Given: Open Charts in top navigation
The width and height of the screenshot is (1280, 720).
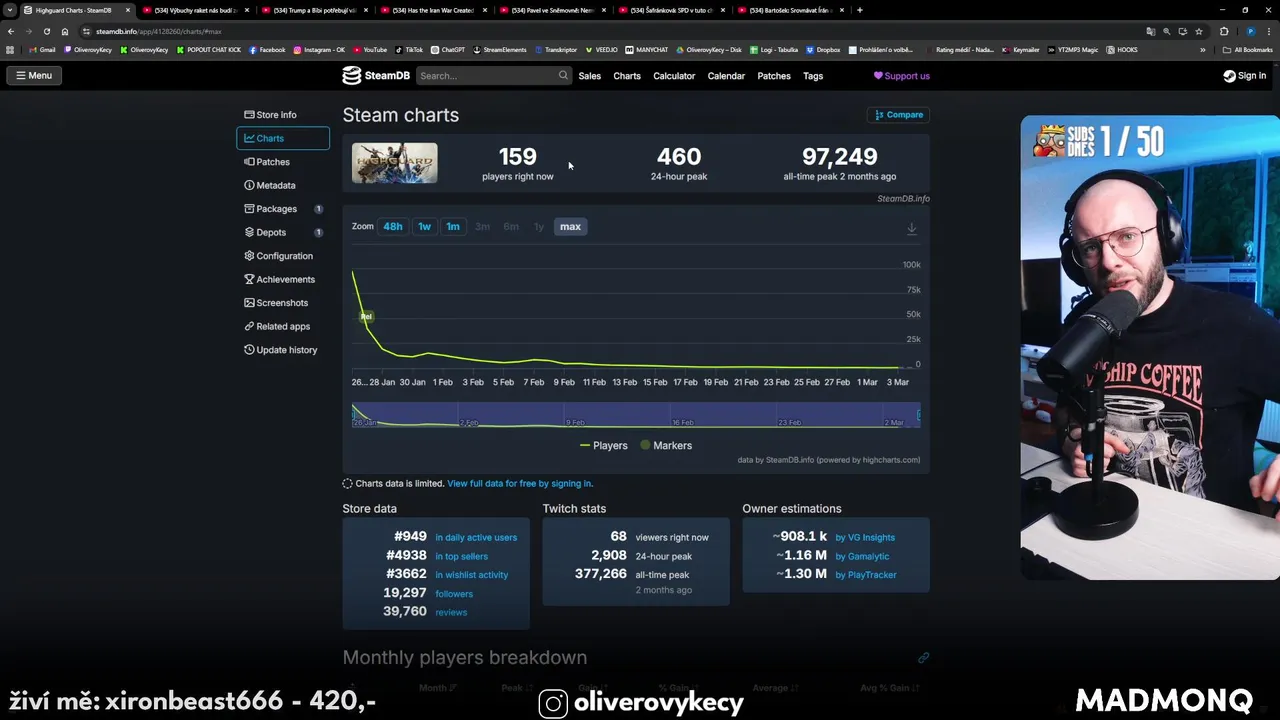Looking at the screenshot, I should click(627, 76).
